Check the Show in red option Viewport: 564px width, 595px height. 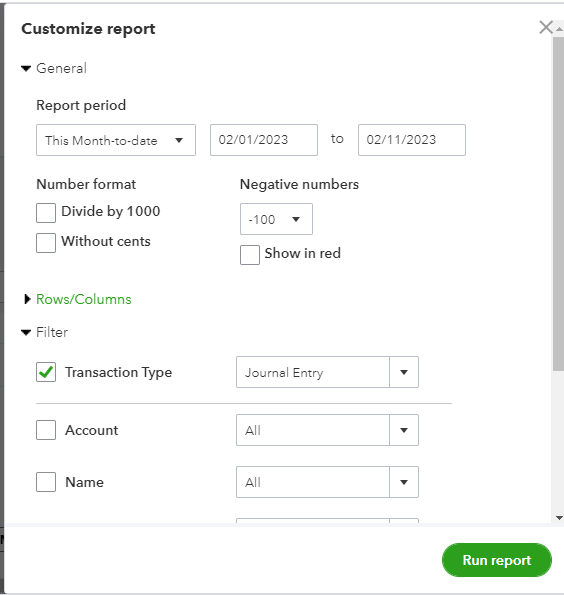(250, 255)
